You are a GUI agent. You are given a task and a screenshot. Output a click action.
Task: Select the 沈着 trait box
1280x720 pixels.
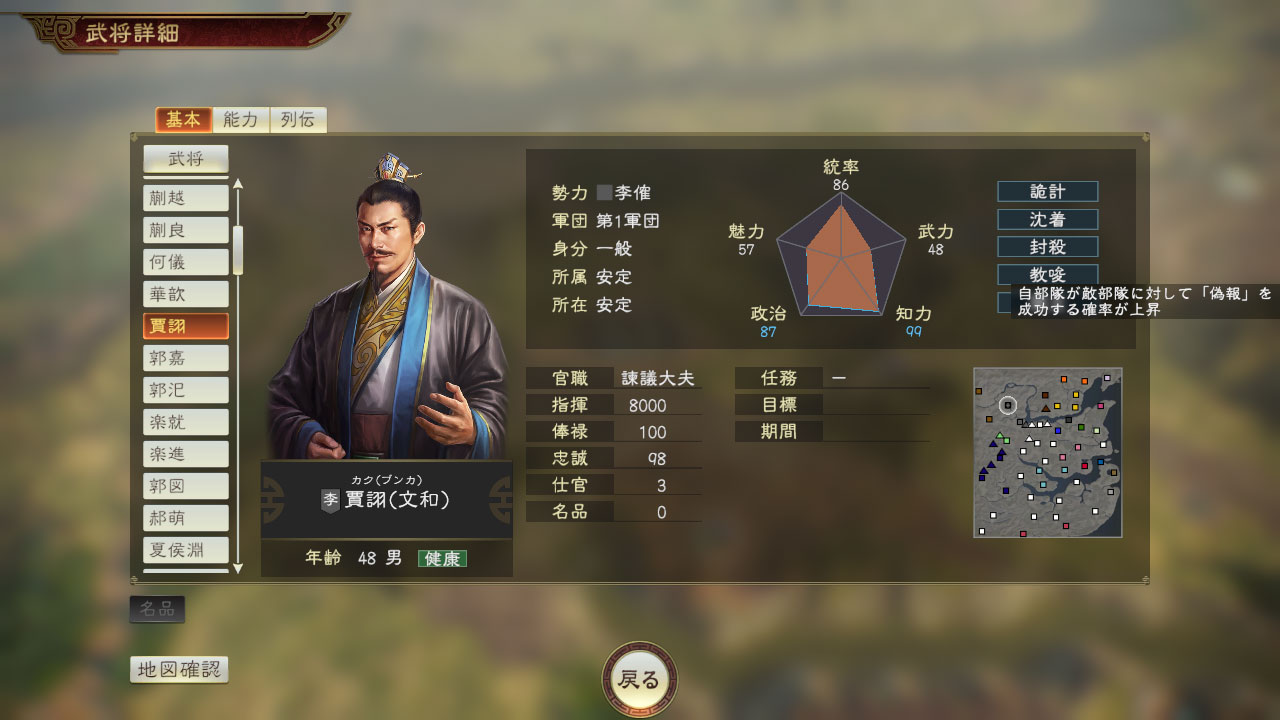(x=1047, y=219)
